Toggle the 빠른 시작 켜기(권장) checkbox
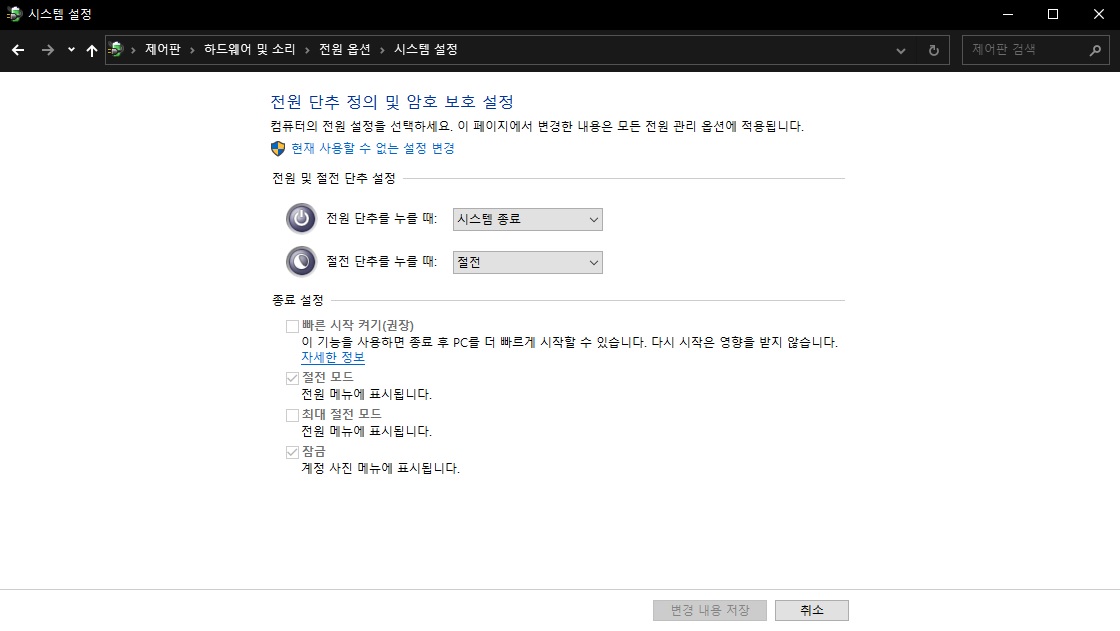This screenshot has width=1120, height=631. (292, 326)
